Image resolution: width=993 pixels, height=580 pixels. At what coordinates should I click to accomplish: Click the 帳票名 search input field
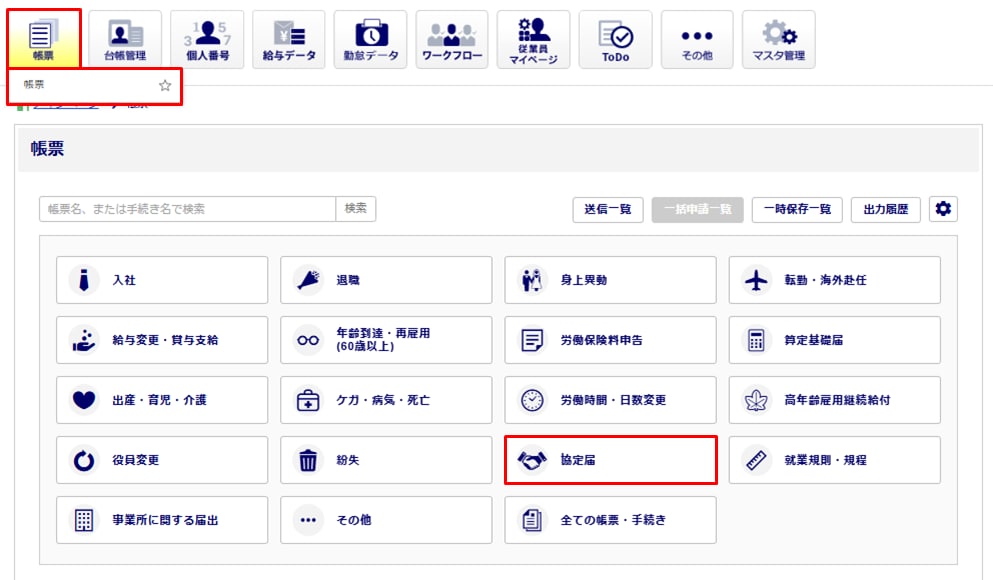[187, 209]
